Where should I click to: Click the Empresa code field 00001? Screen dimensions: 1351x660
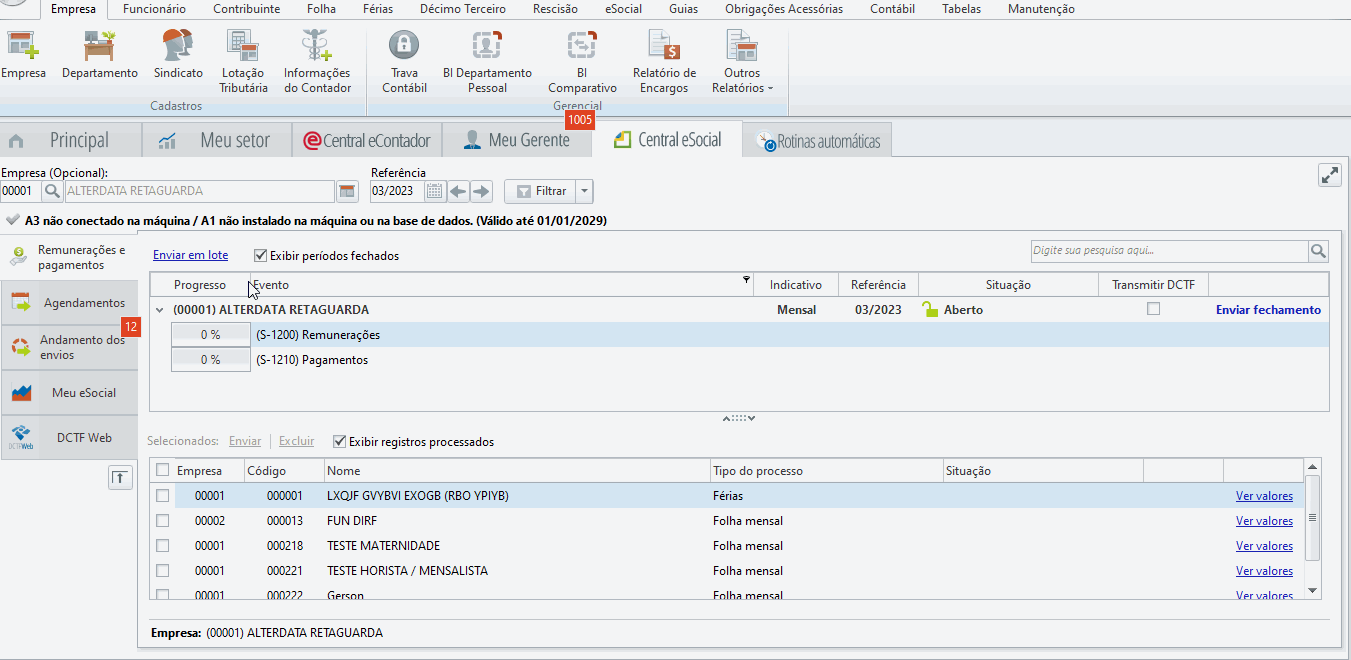coord(21,191)
